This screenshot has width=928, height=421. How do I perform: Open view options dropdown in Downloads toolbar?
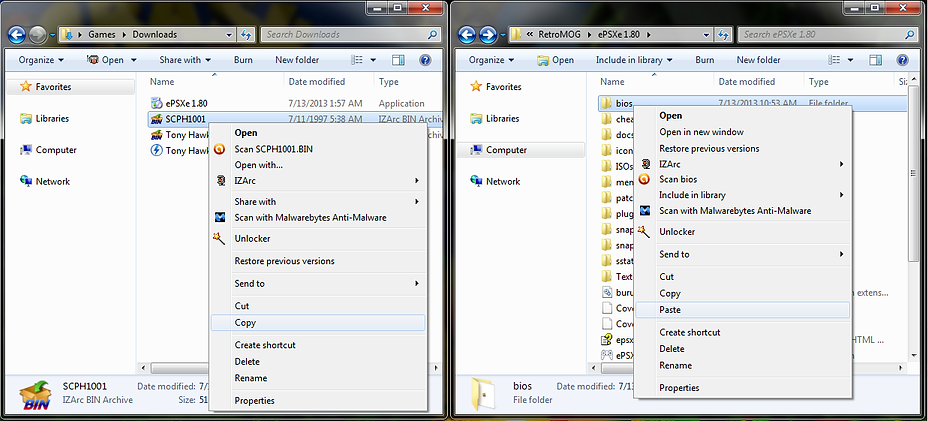tap(373, 60)
